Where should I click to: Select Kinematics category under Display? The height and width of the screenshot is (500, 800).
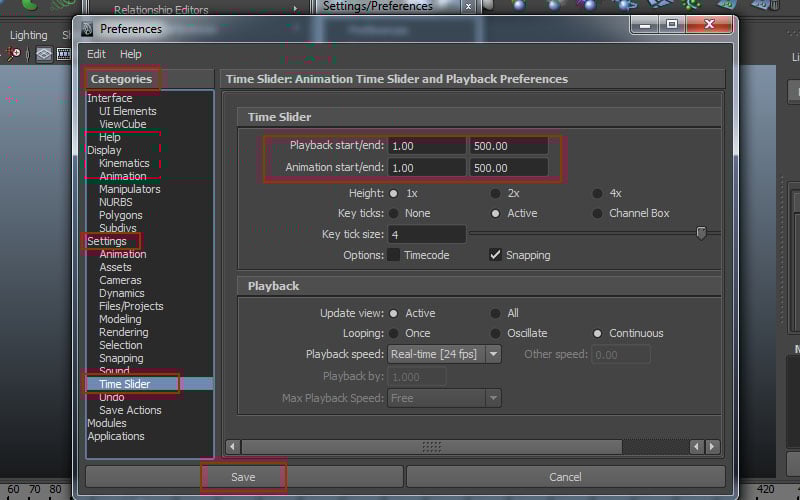pos(124,163)
